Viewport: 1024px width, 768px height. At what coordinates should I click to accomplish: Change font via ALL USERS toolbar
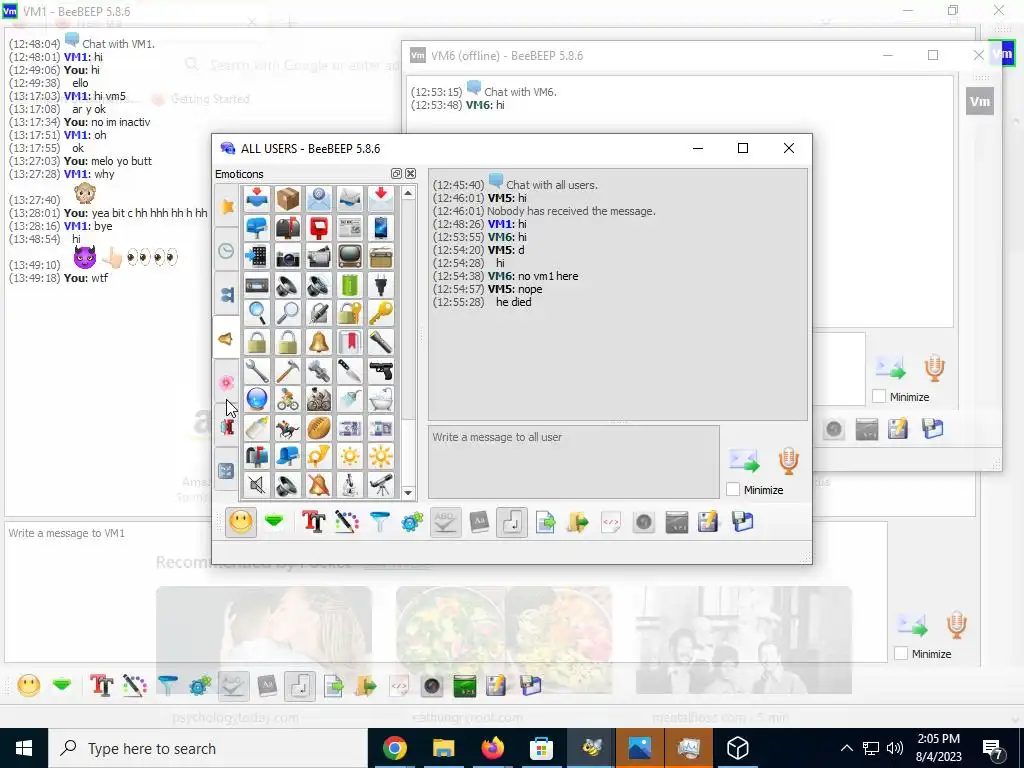click(x=313, y=522)
